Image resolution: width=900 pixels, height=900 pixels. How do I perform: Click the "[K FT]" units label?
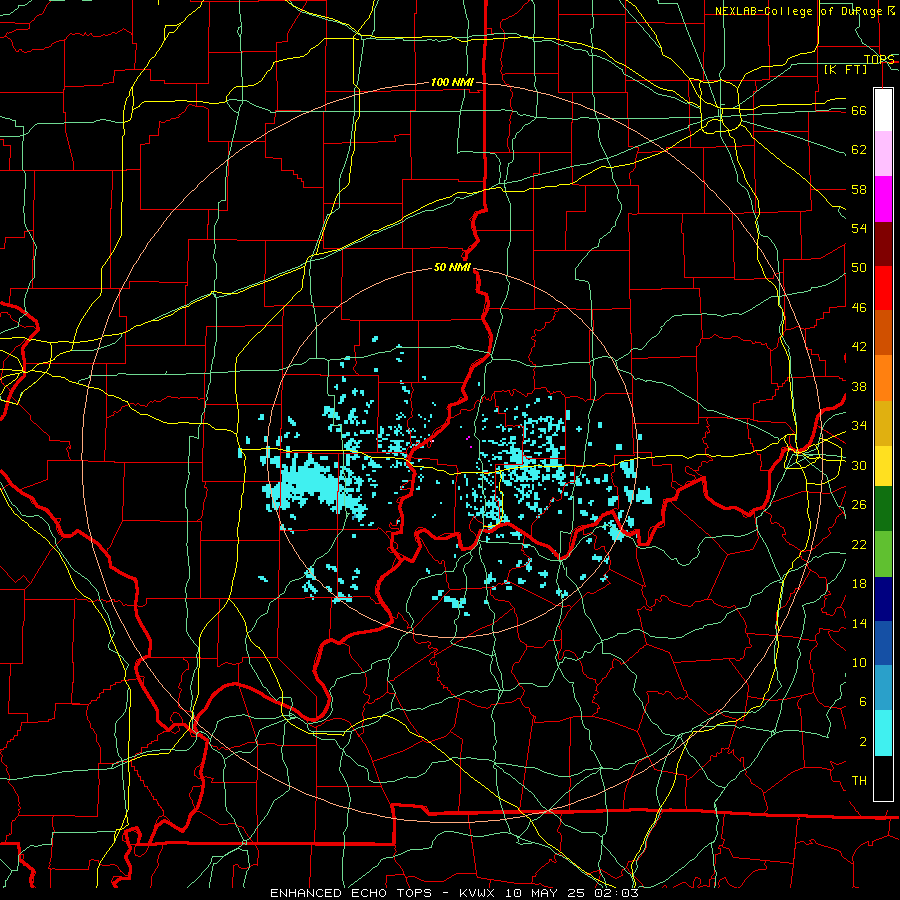(x=845, y=69)
